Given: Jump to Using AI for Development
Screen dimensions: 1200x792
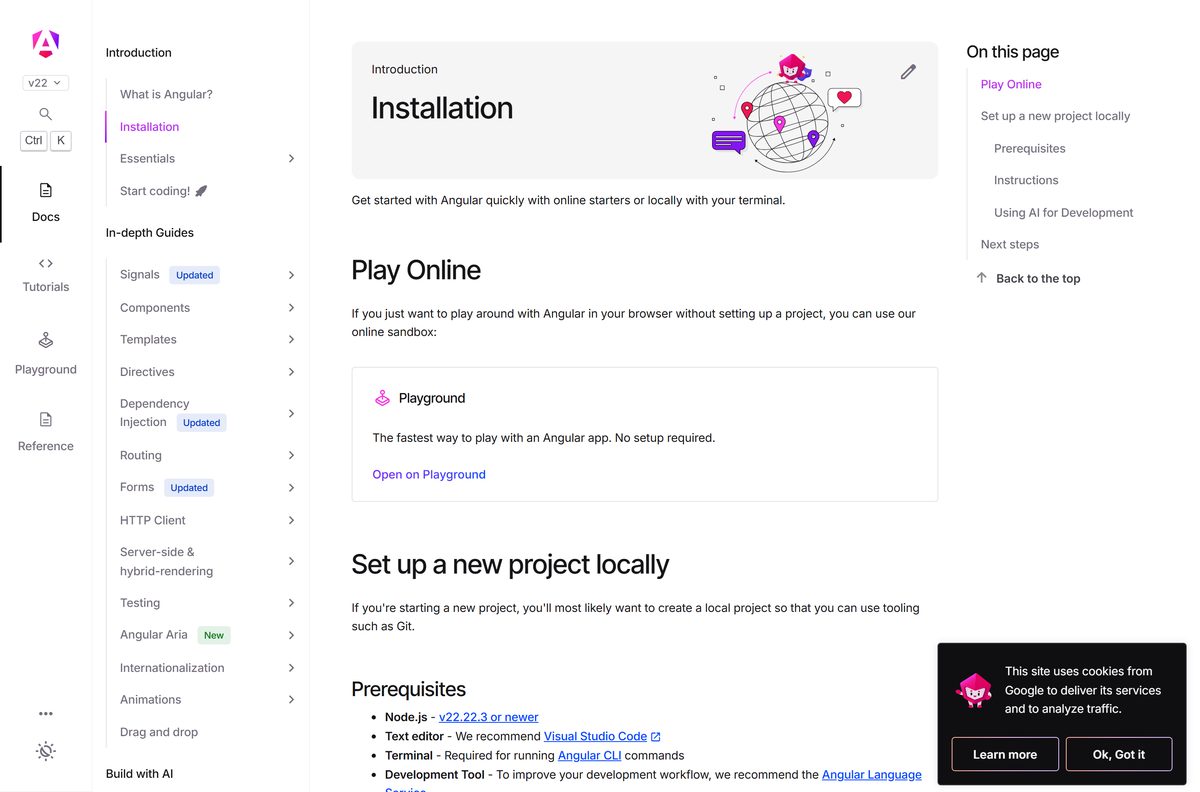Looking at the screenshot, I should click(1063, 212).
